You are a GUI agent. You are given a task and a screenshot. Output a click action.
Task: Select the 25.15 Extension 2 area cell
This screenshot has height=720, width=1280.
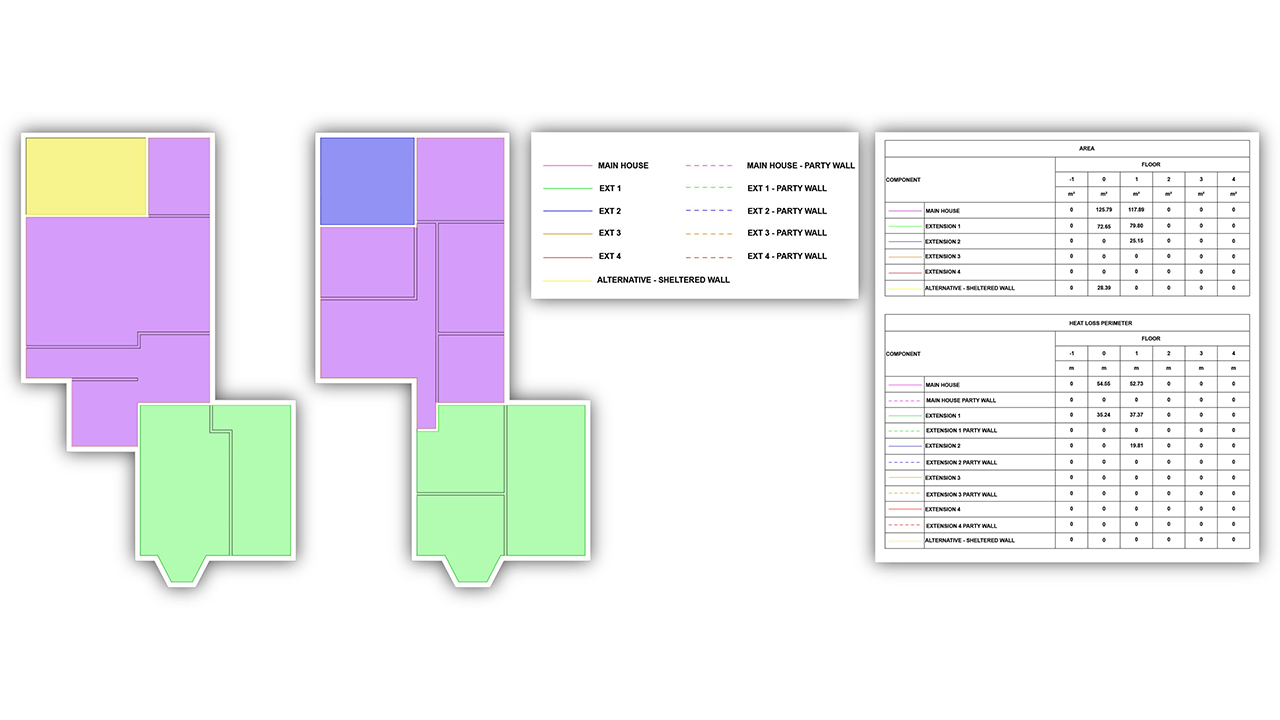coord(1136,241)
